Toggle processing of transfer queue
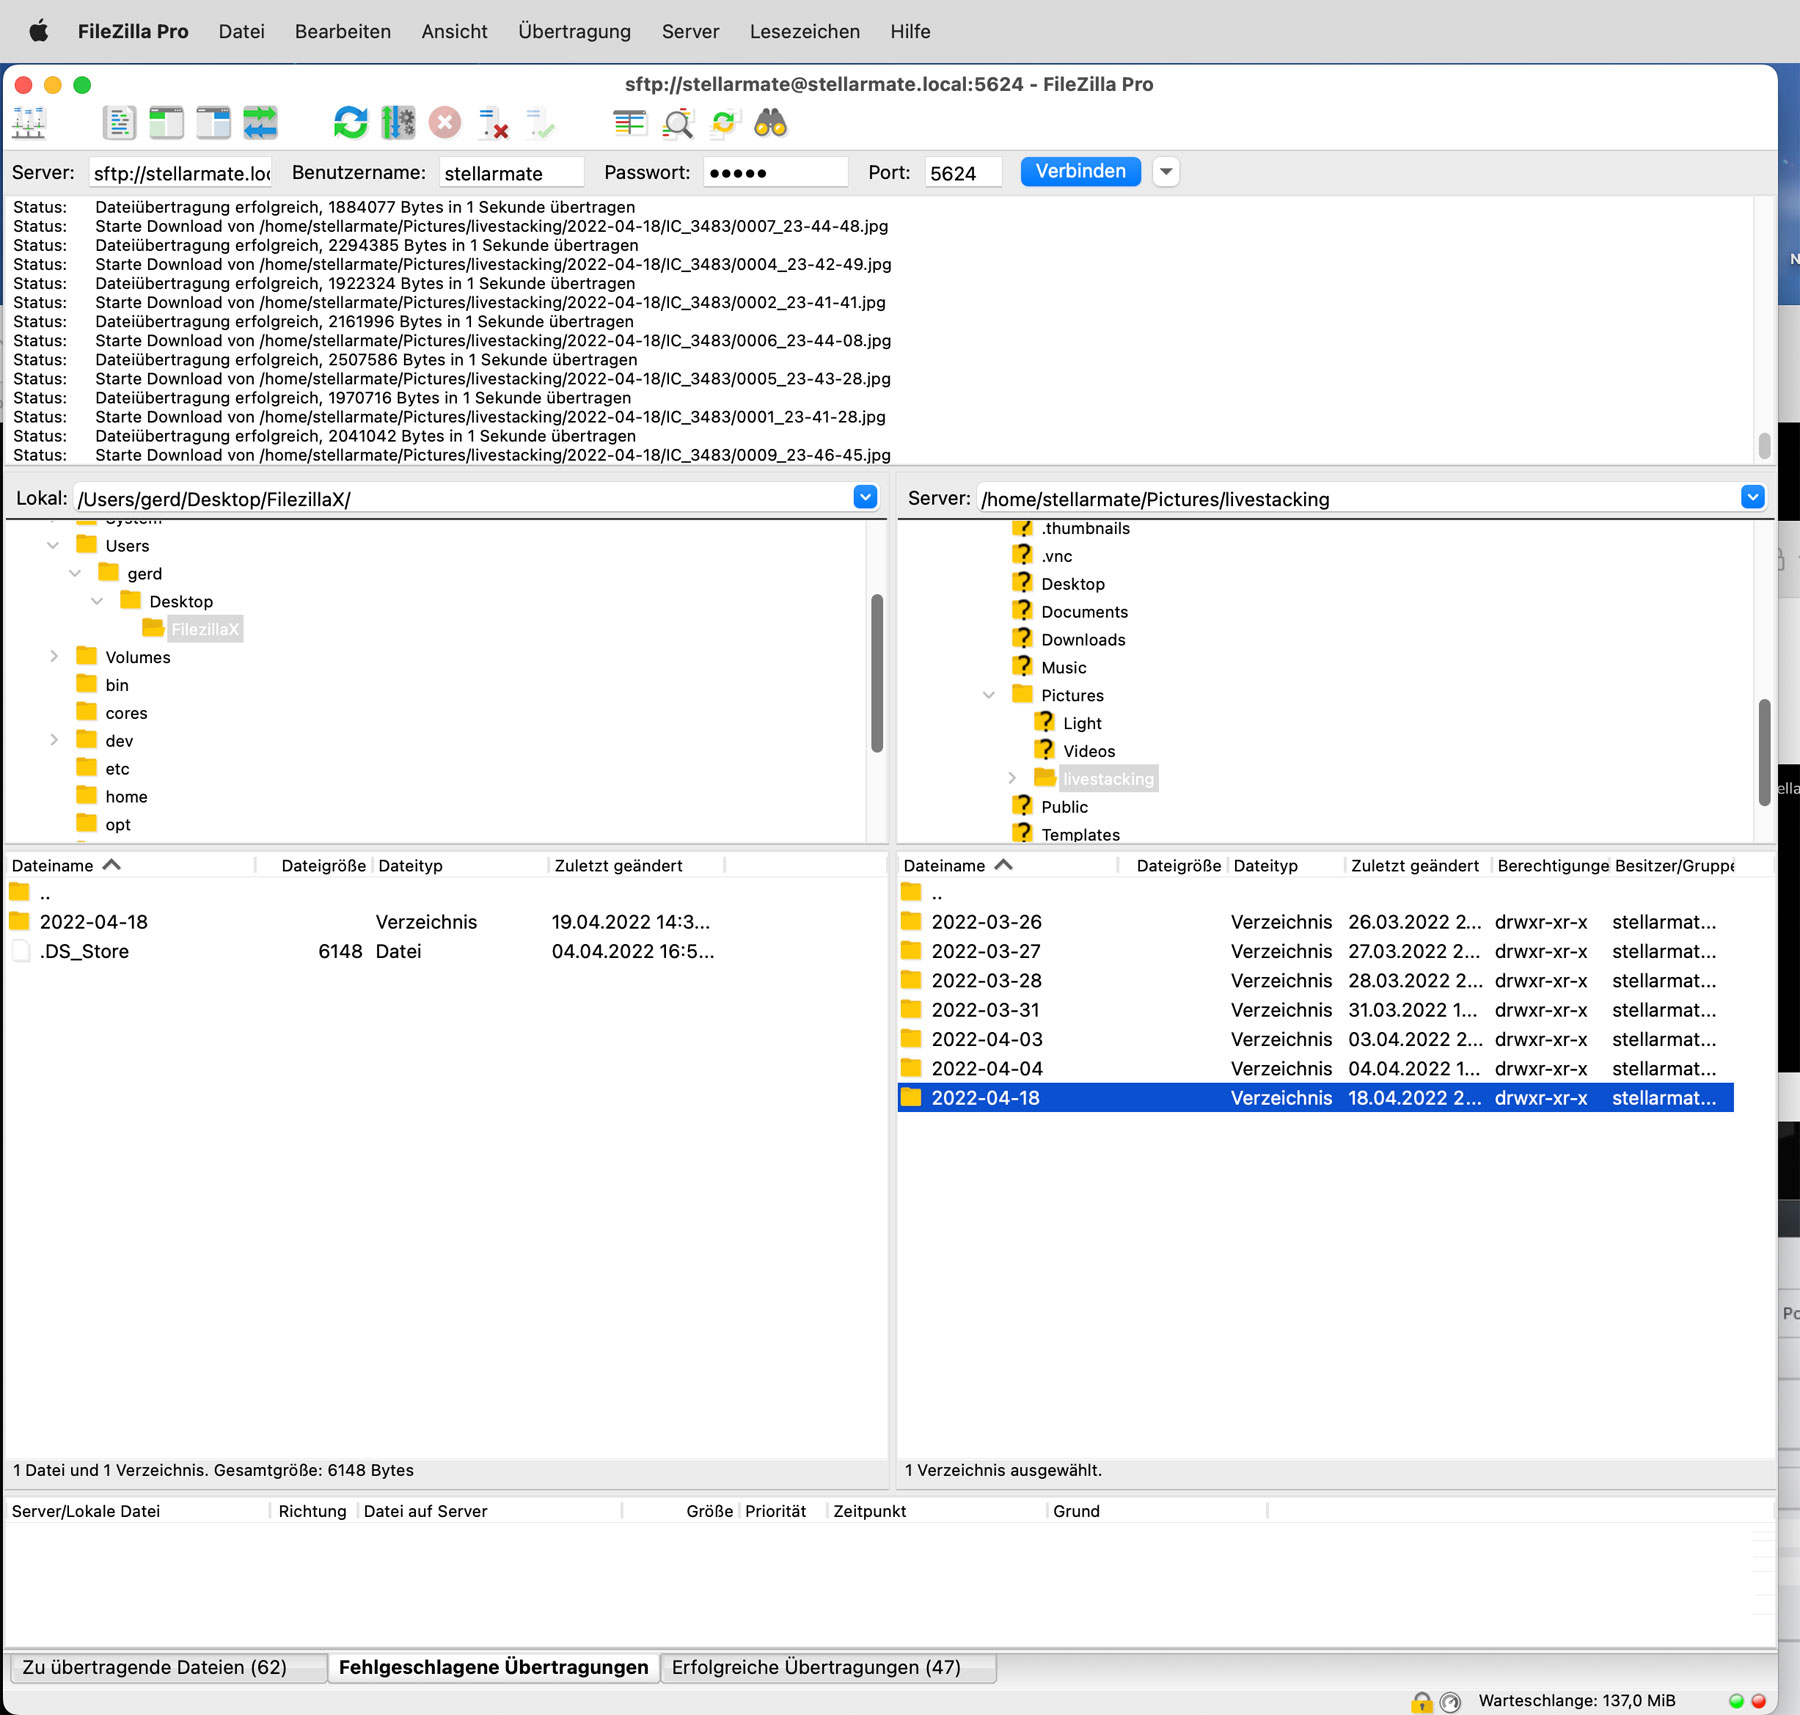1800x1715 pixels. pos(398,123)
